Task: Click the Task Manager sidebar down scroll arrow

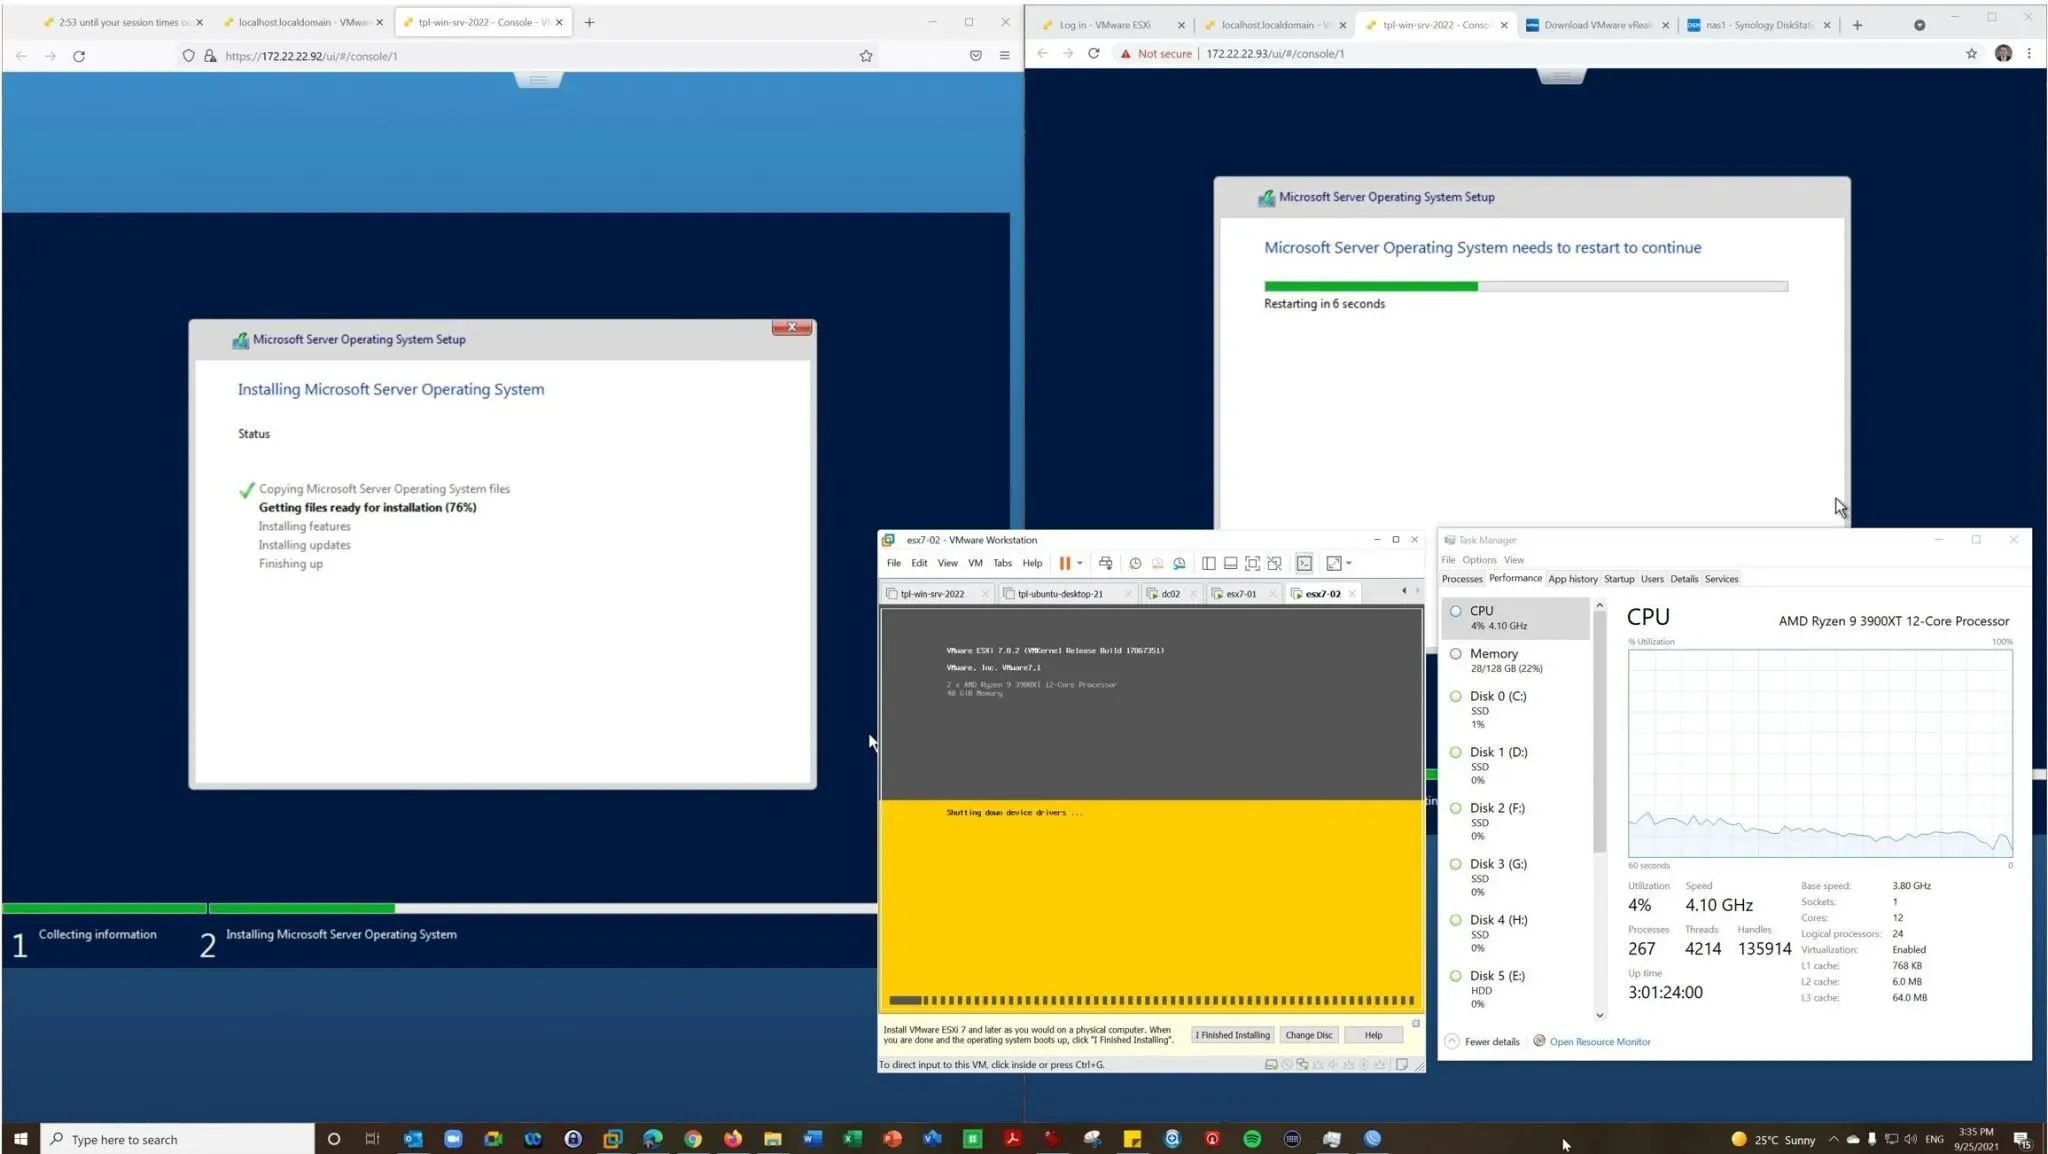Action: [1600, 1015]
